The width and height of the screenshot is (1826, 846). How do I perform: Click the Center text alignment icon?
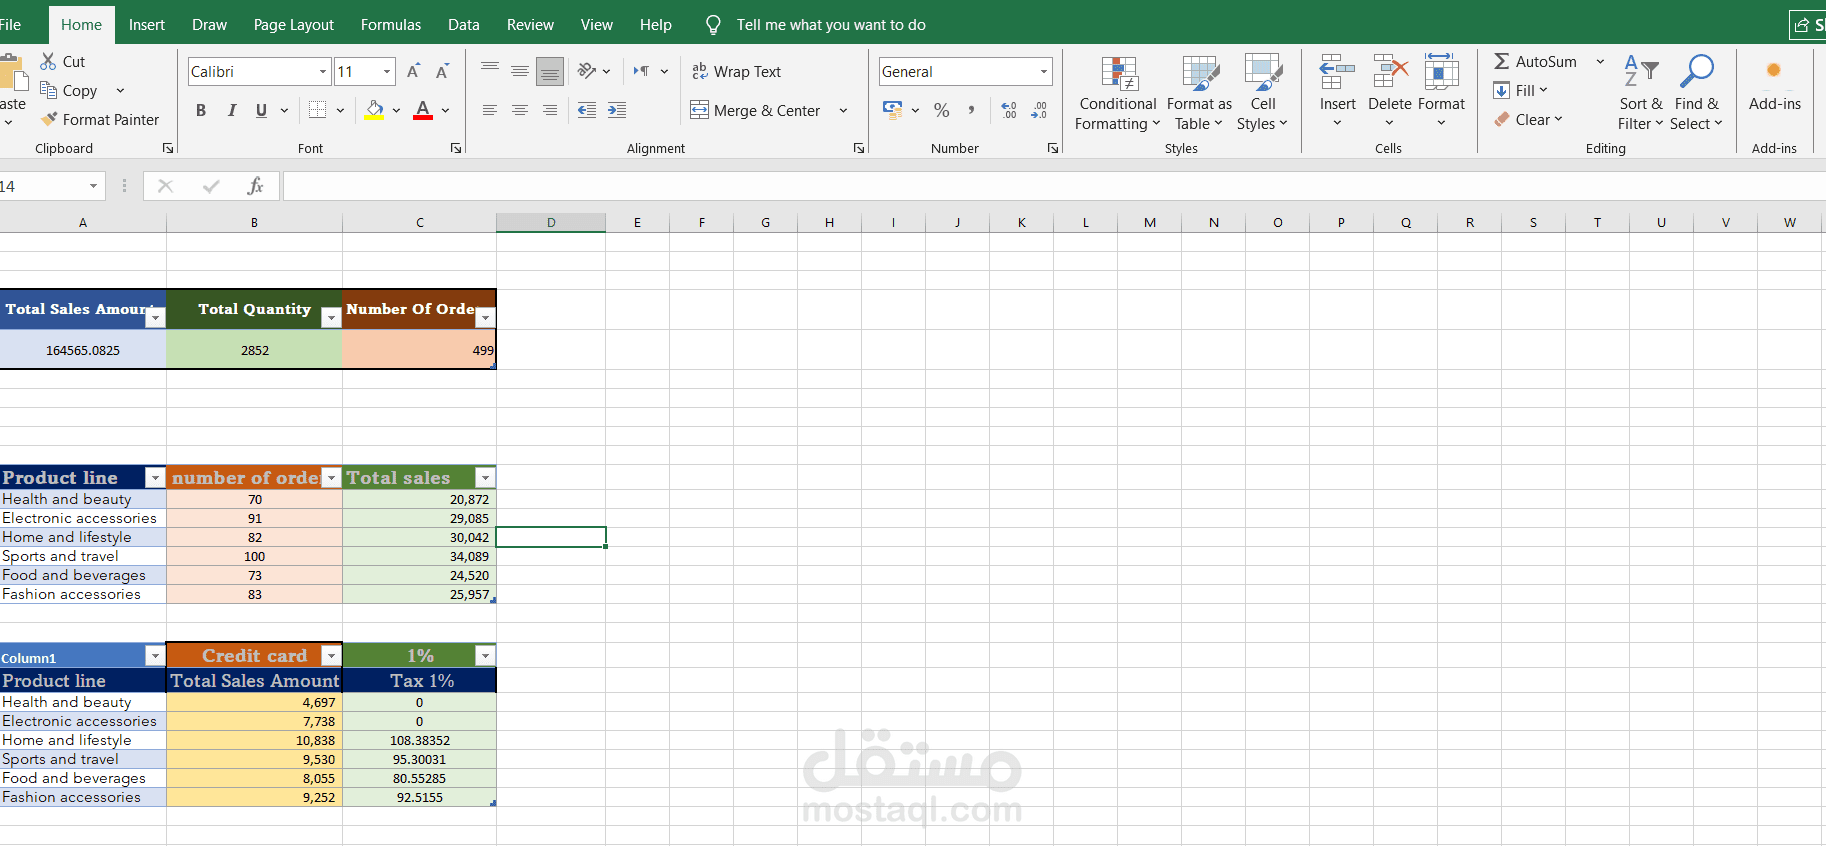coord(520,110)
